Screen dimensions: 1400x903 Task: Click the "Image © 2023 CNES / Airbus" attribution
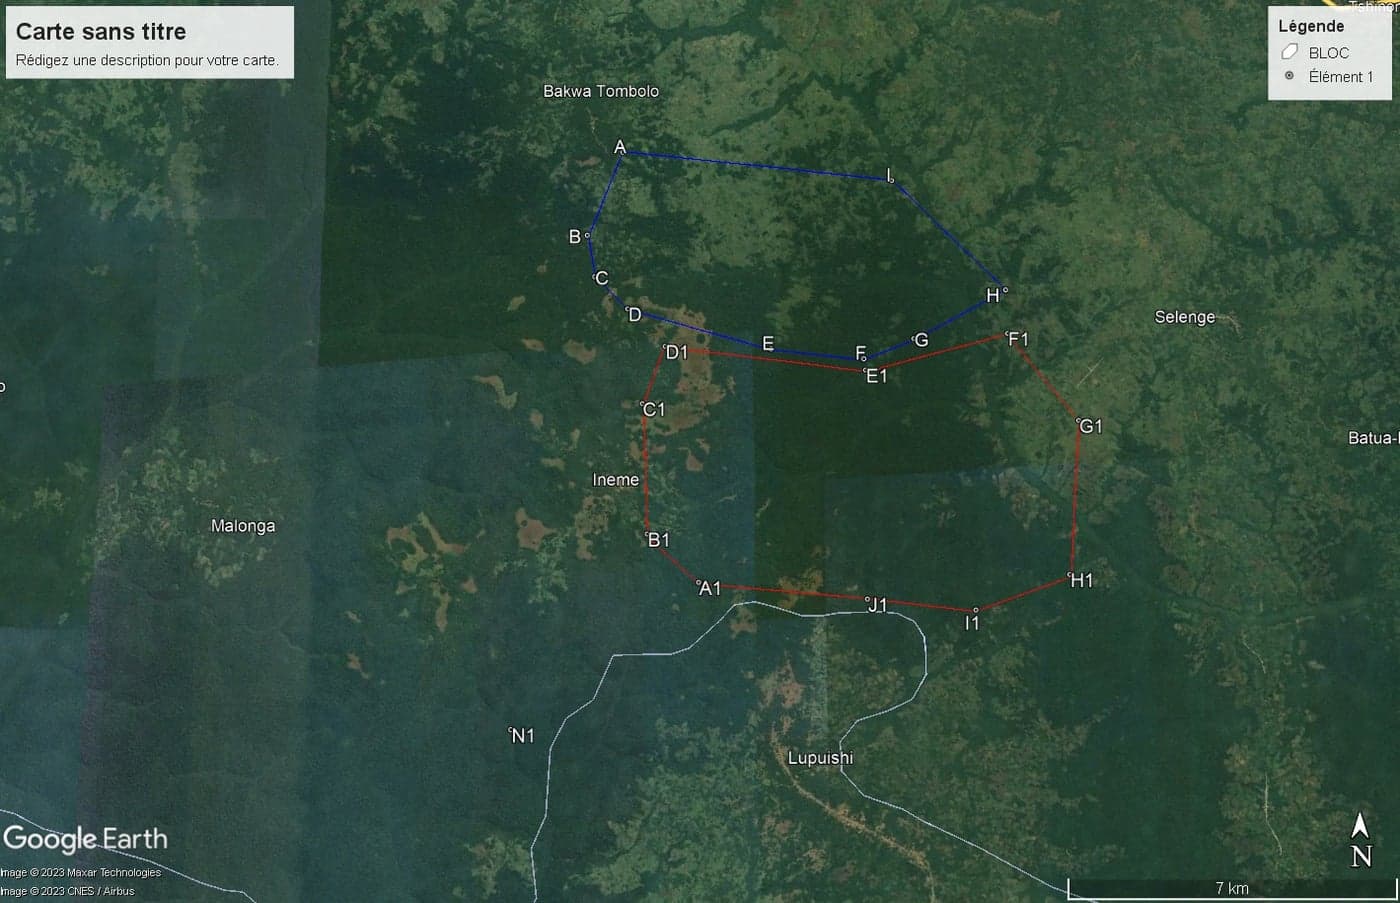[67, 891]
